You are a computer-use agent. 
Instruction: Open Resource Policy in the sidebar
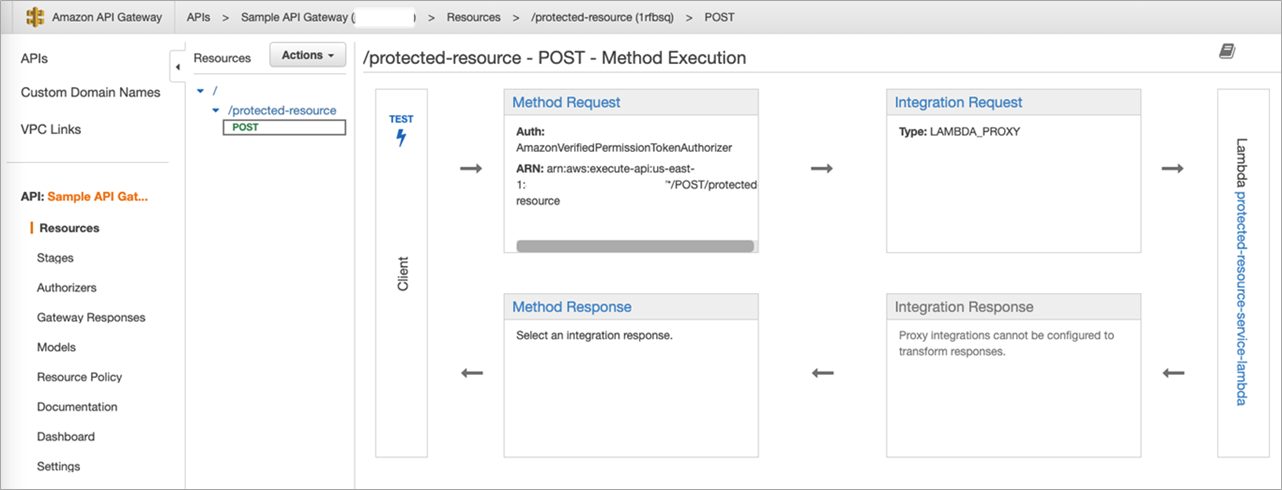point(79,377)
